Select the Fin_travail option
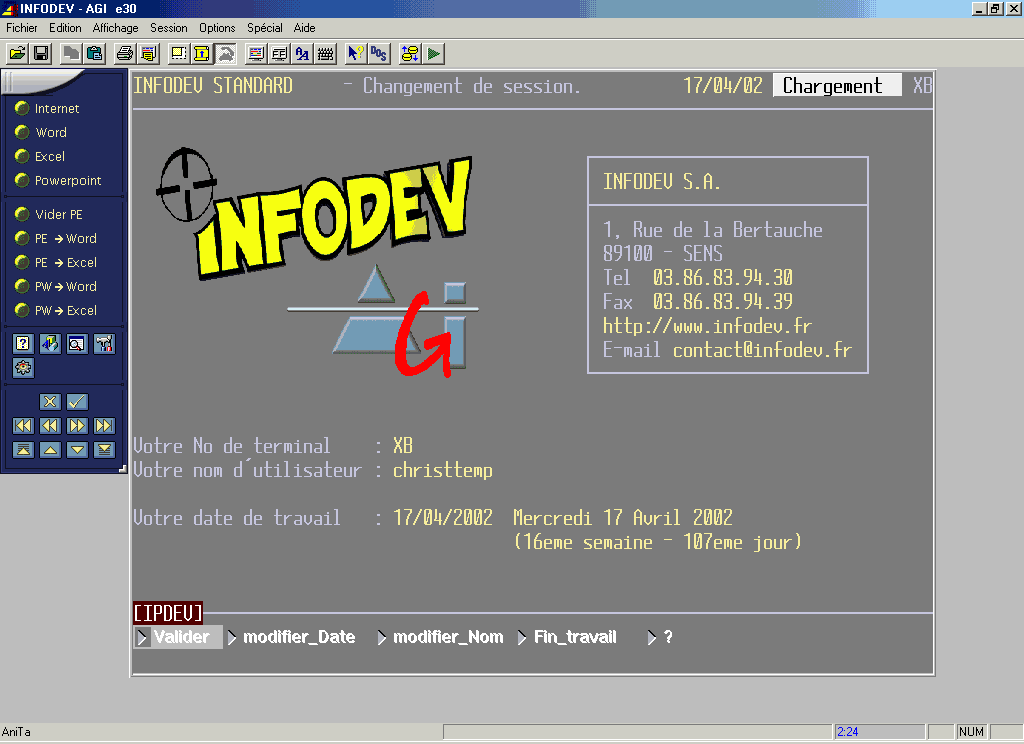Image resolution: width=1024 pixels, height=744 pixels. tap(568, 637)
